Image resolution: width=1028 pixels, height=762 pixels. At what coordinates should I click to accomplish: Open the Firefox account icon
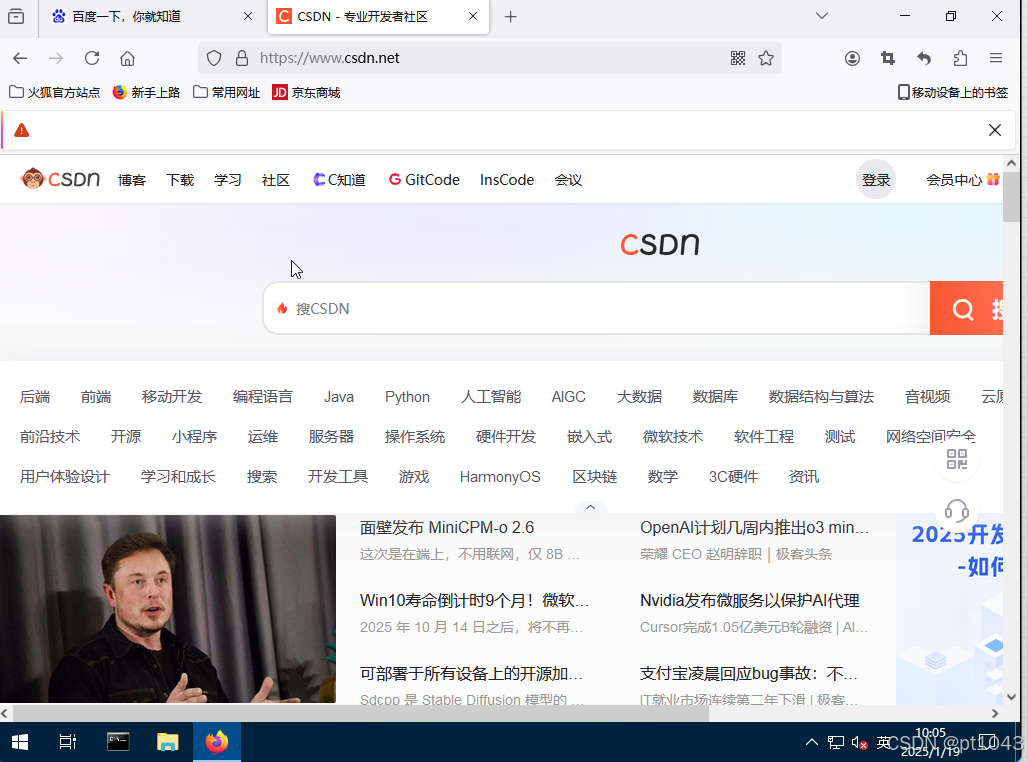(852, 58)
